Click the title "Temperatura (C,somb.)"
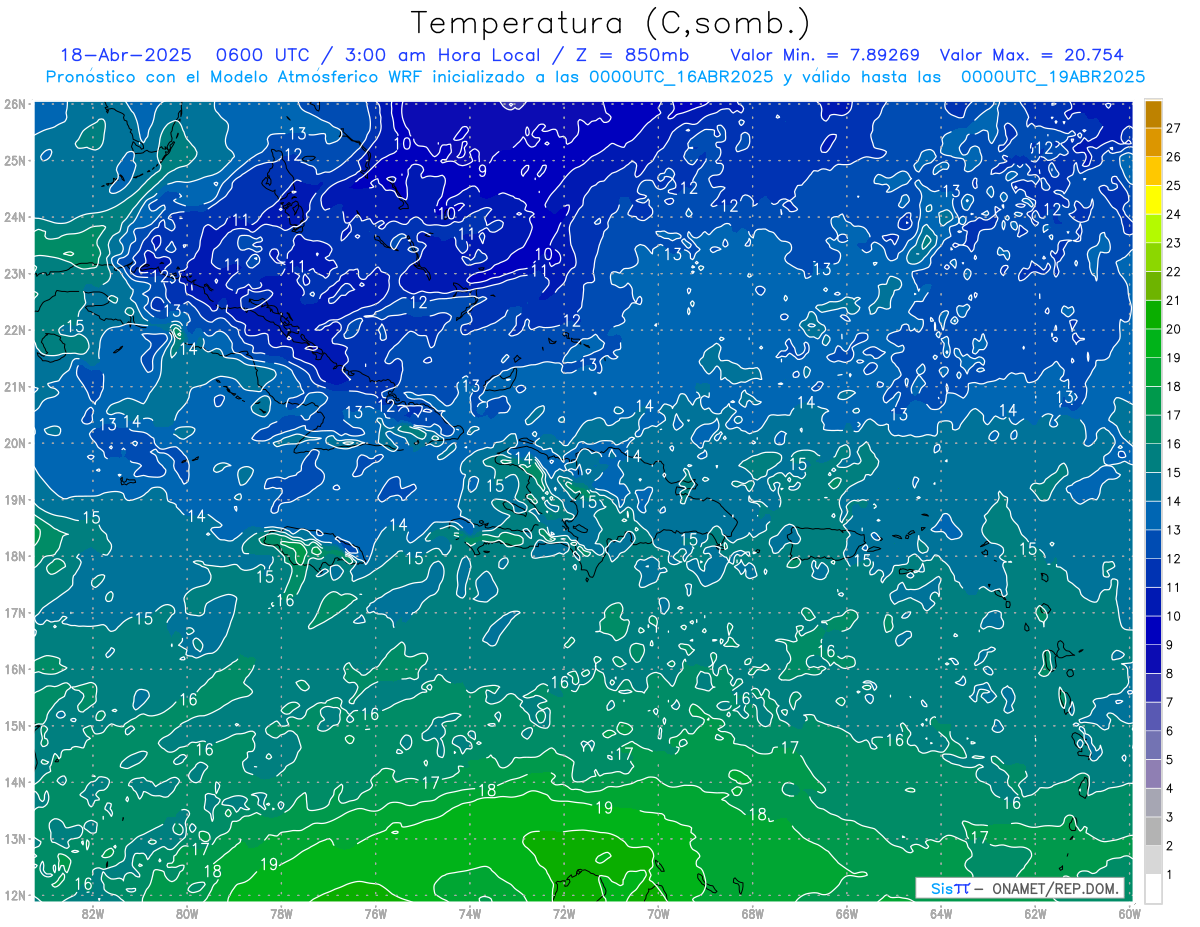1200x927 pixels. (x=611, y=23)
